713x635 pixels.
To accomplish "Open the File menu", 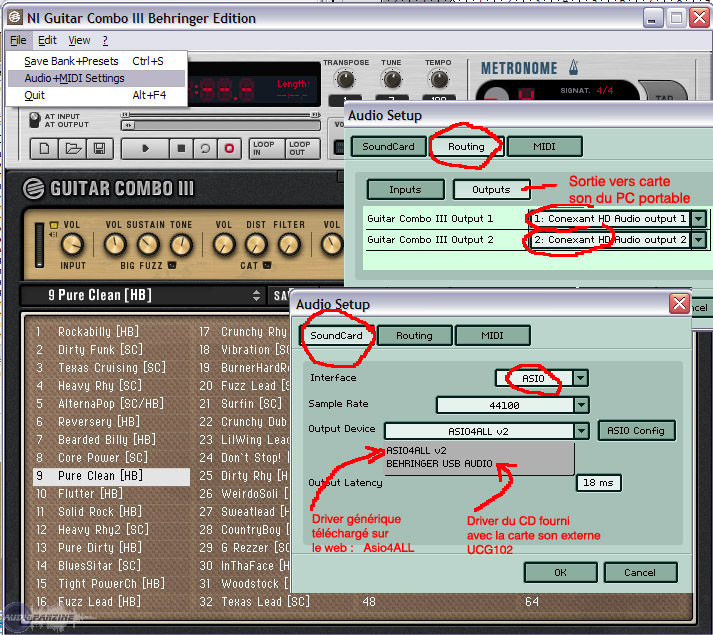I will click(18, 40).
